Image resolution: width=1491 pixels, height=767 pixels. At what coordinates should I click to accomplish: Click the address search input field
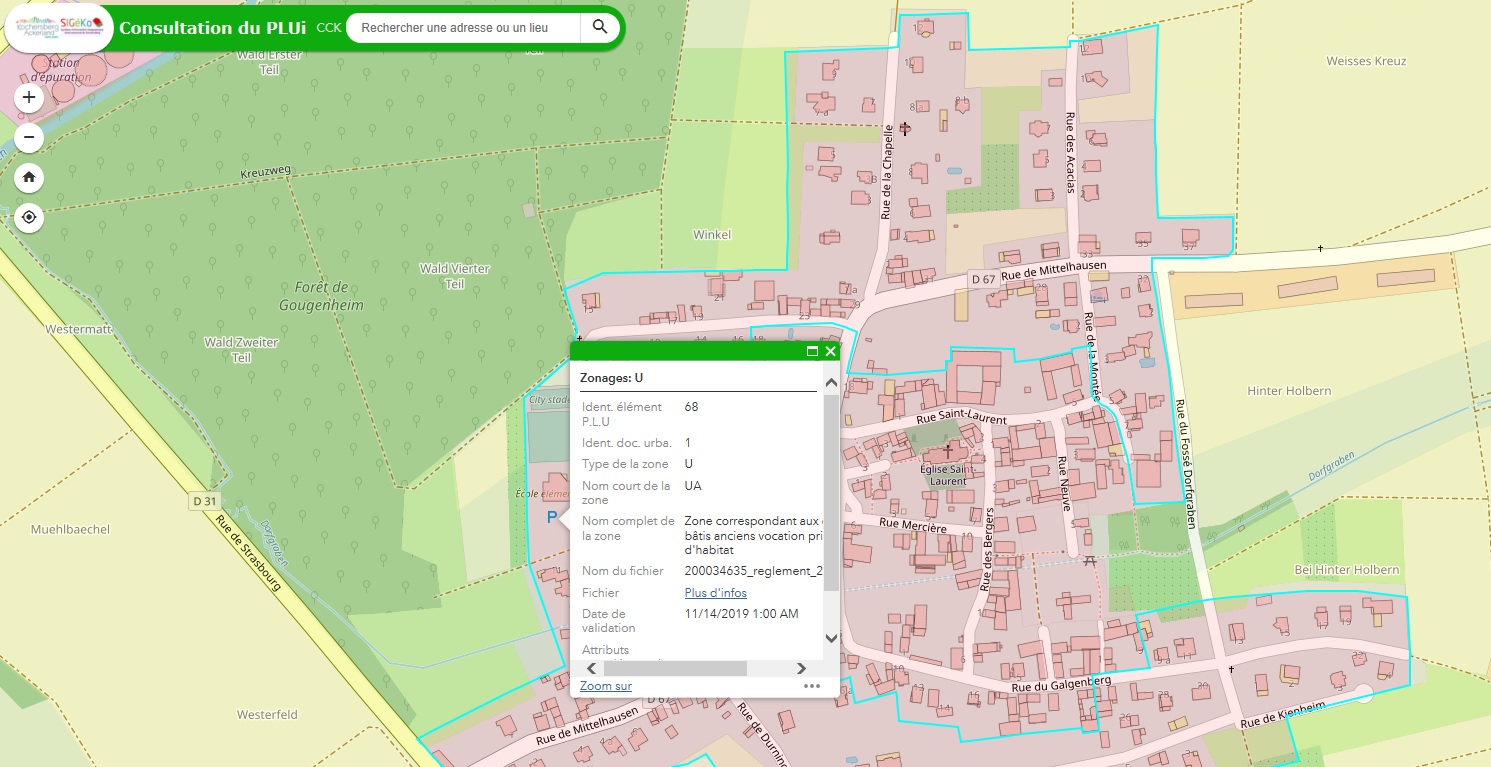(465, 28)
